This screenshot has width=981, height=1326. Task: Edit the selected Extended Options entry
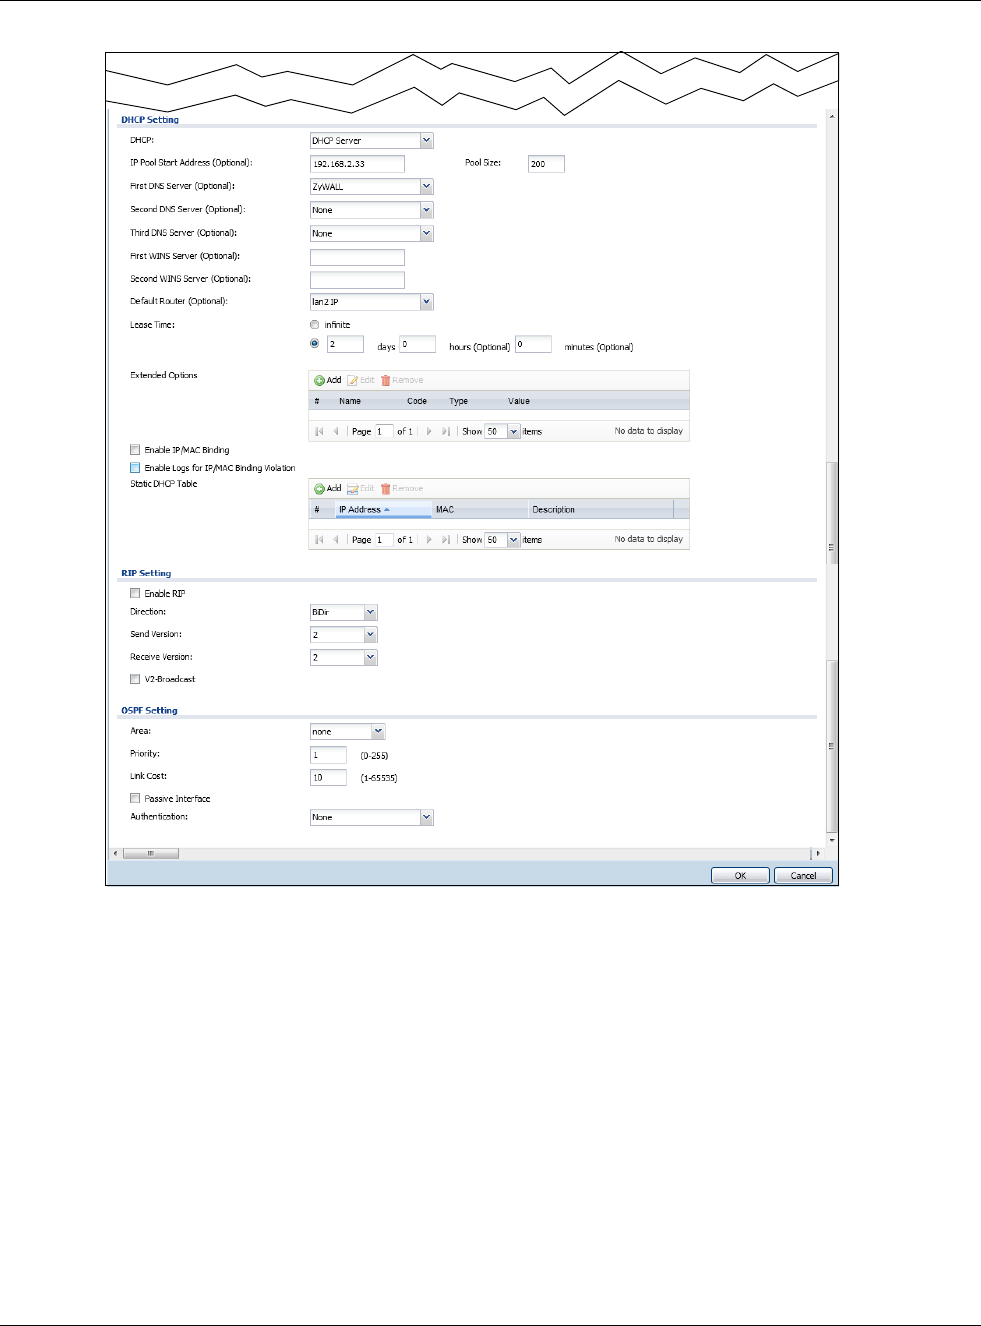(361, 380)
